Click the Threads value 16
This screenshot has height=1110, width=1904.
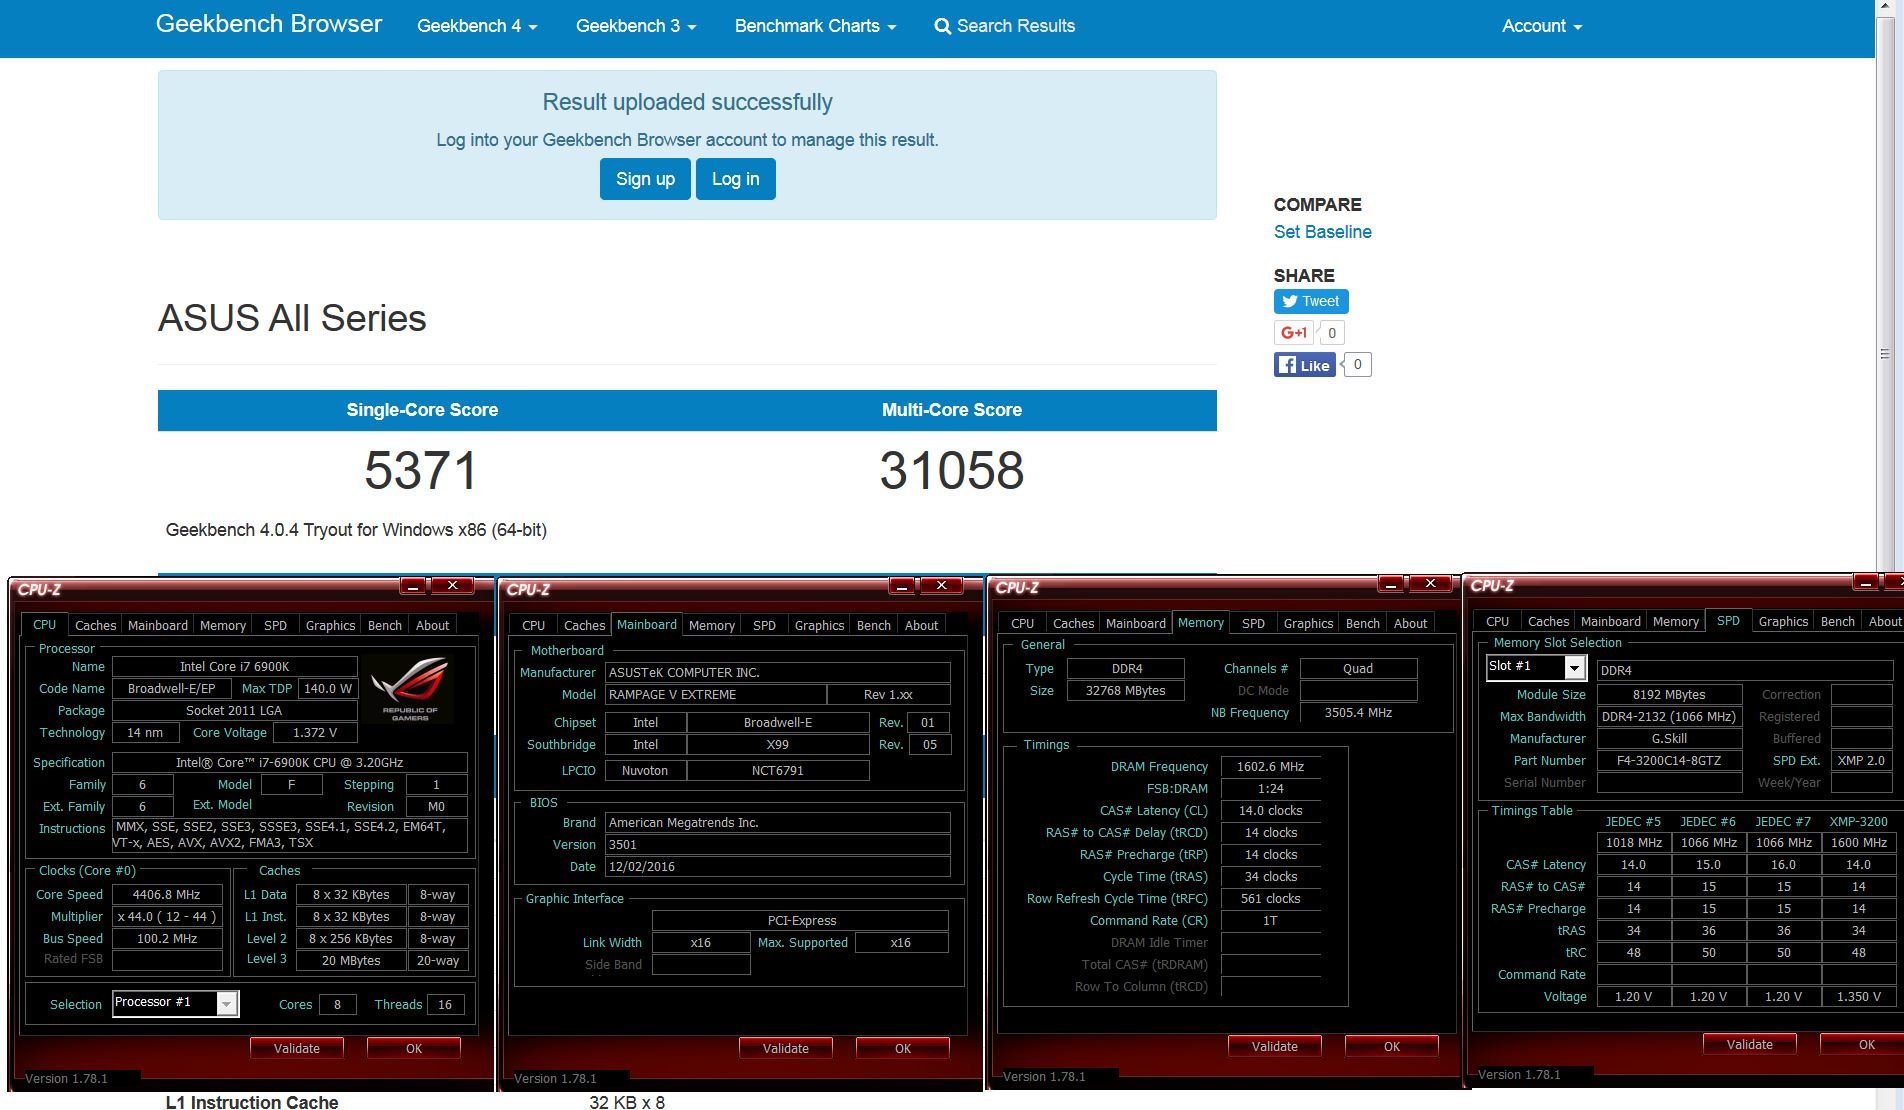click(445, 1004)
